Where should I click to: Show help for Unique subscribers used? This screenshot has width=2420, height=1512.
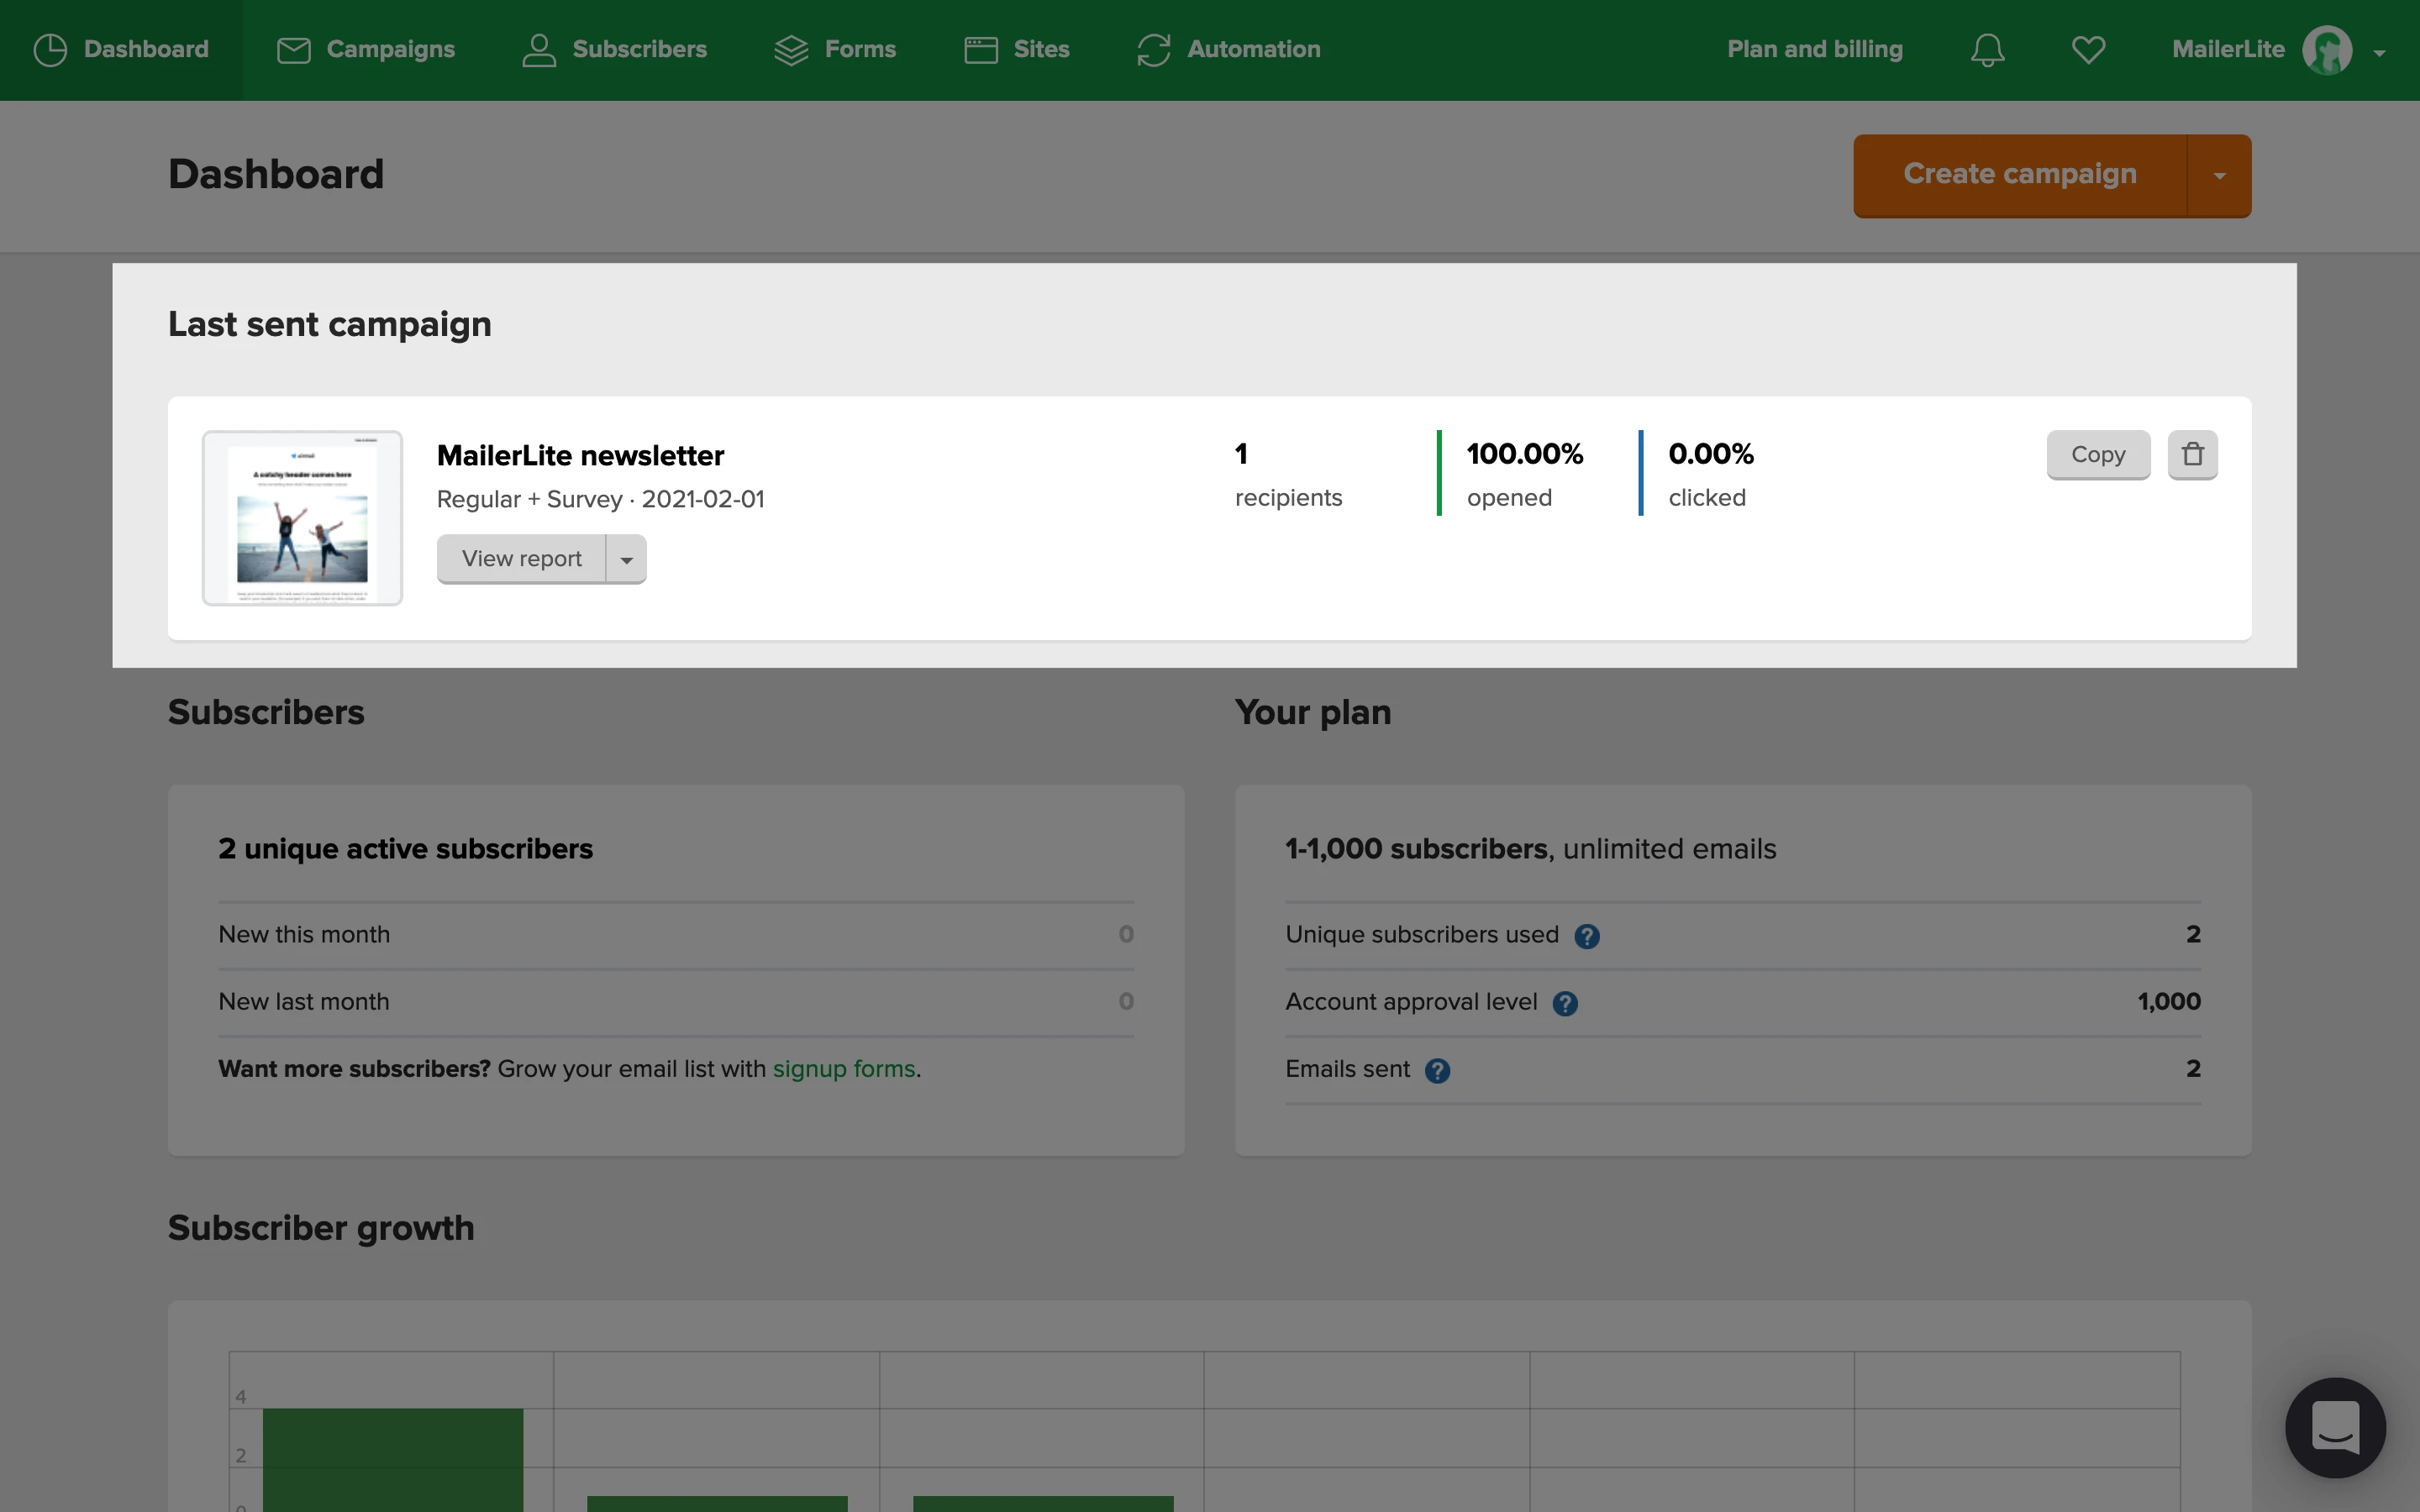(1586, 936)
